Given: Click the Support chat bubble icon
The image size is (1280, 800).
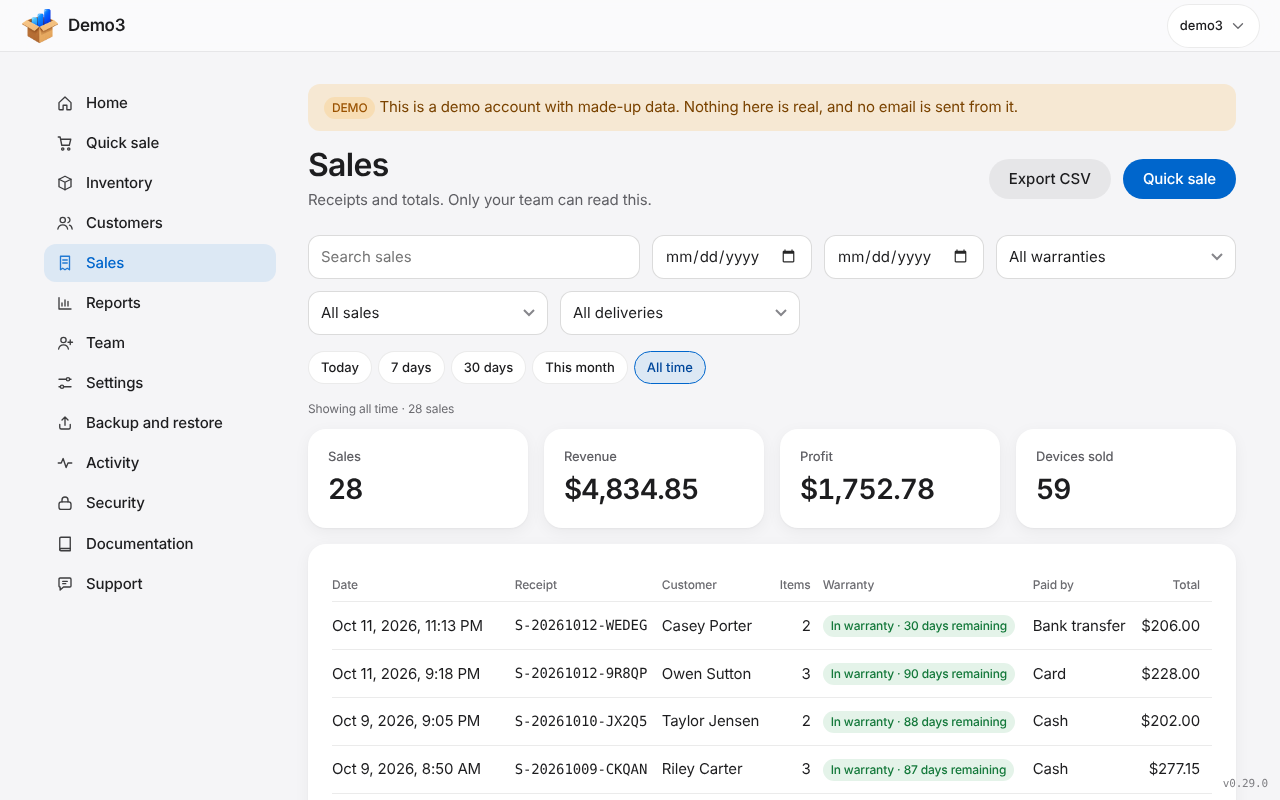Looking at the screenshot, I should click(x=65, y=584).
